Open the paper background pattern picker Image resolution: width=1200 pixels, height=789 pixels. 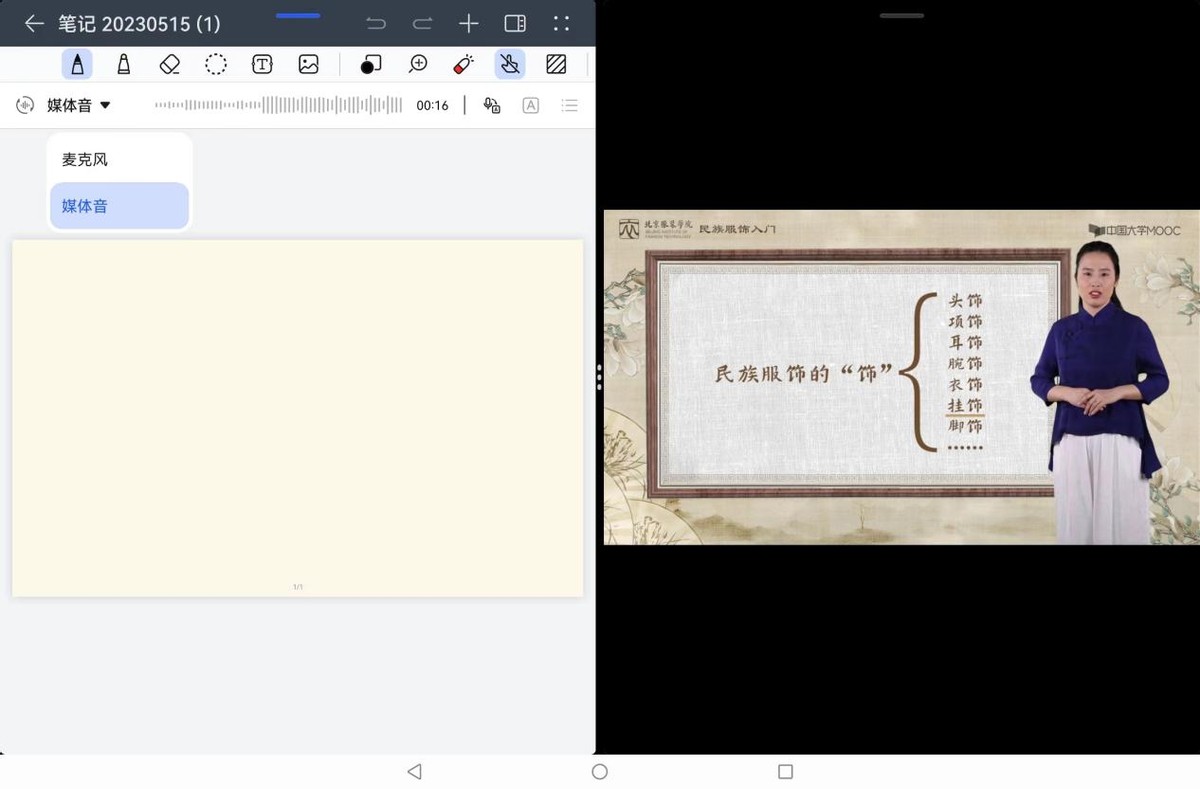[556, 63]
